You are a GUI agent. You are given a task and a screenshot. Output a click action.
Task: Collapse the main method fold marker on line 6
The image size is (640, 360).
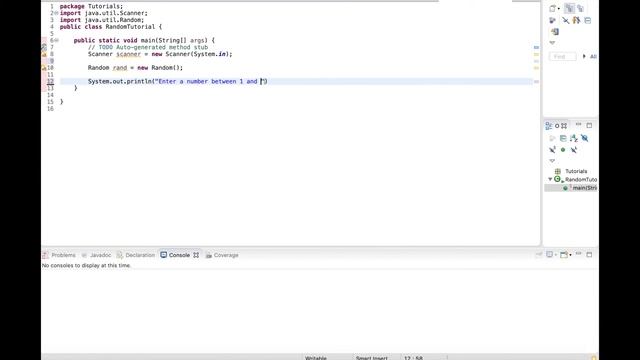56,40
